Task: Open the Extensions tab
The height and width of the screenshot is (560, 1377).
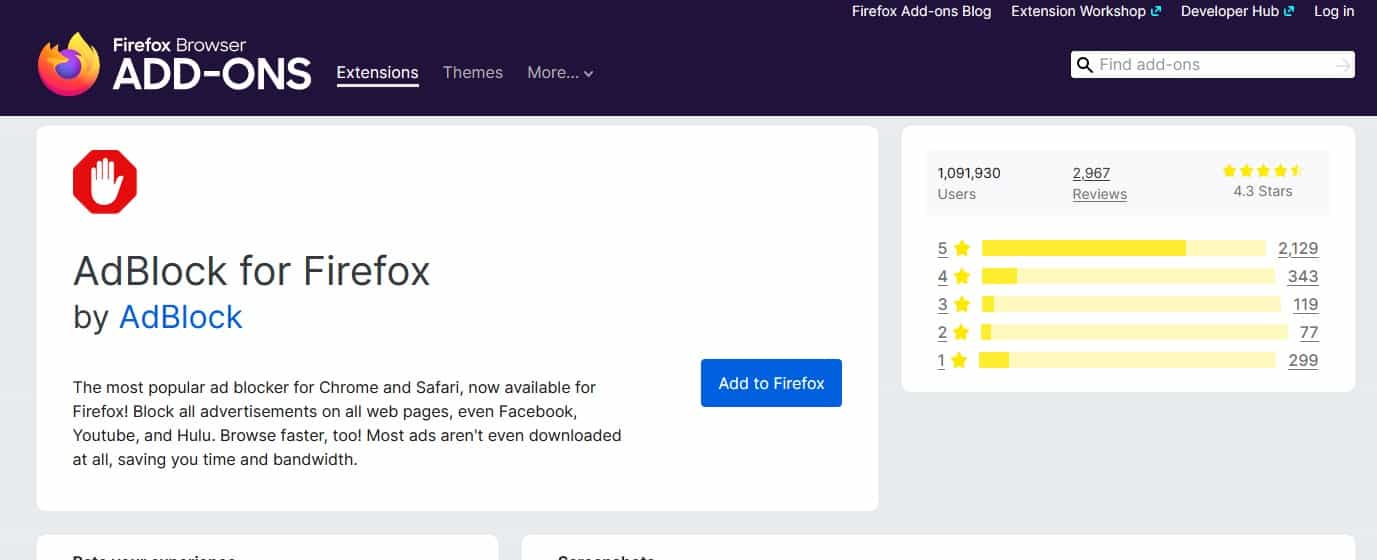Action: tap(377, 73)
